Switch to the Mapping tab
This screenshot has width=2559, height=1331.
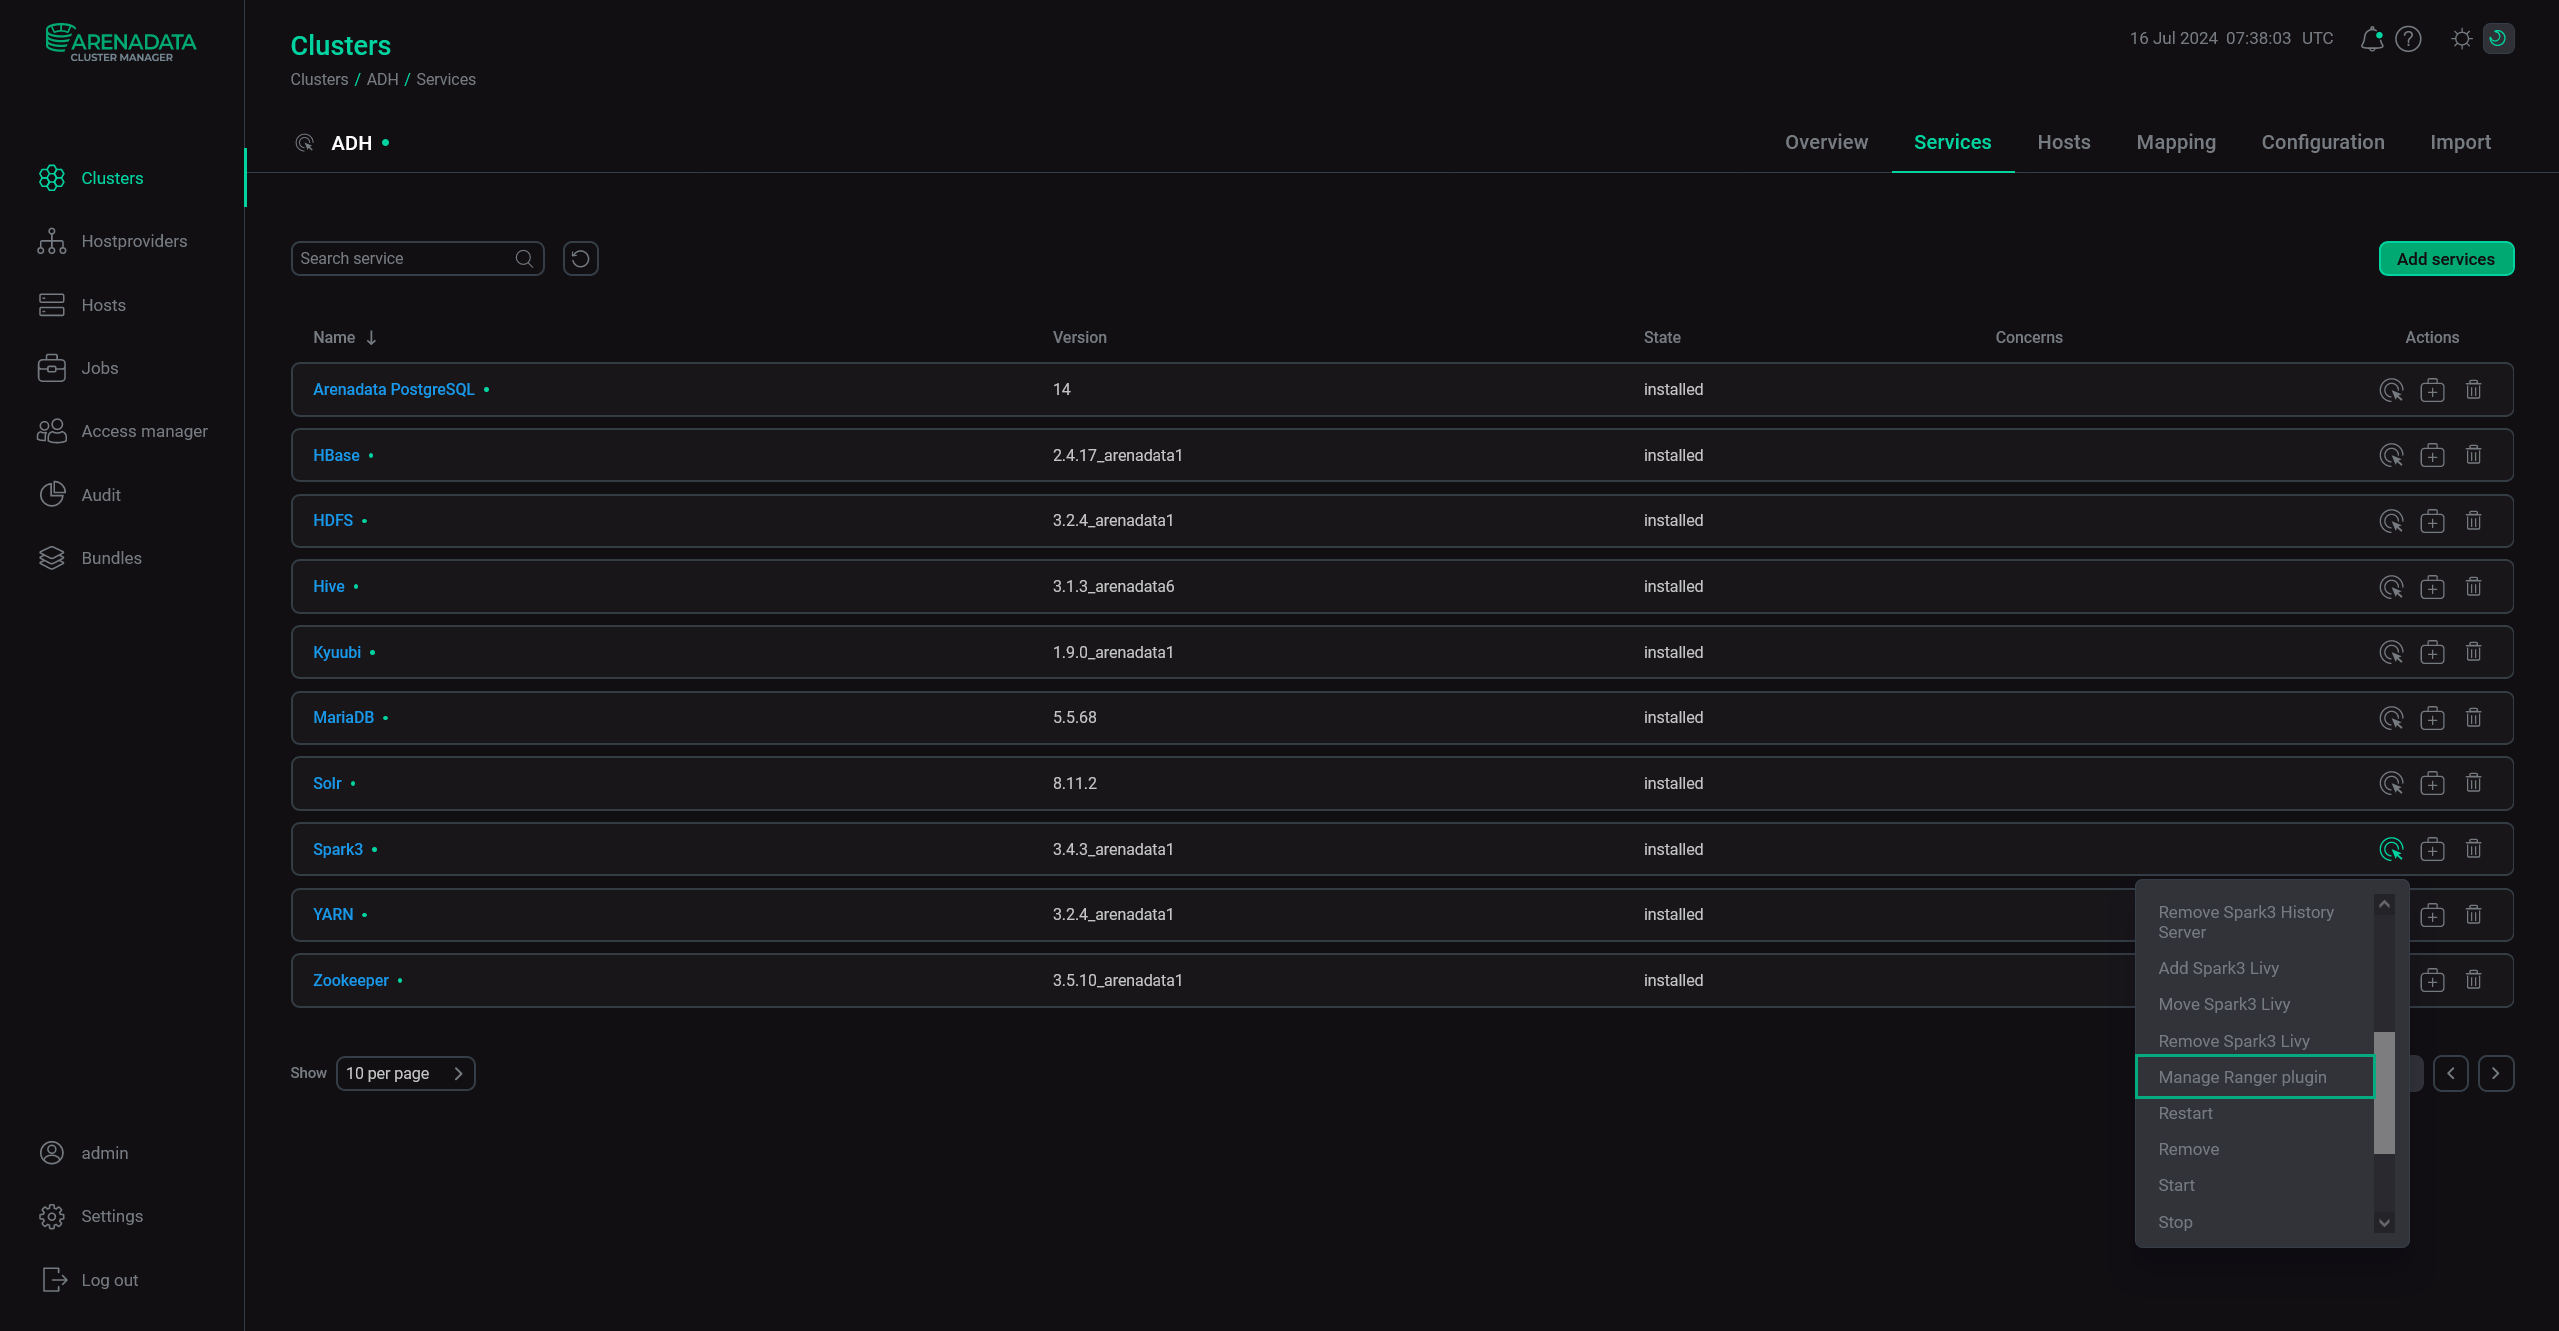tap(2176, 143)
